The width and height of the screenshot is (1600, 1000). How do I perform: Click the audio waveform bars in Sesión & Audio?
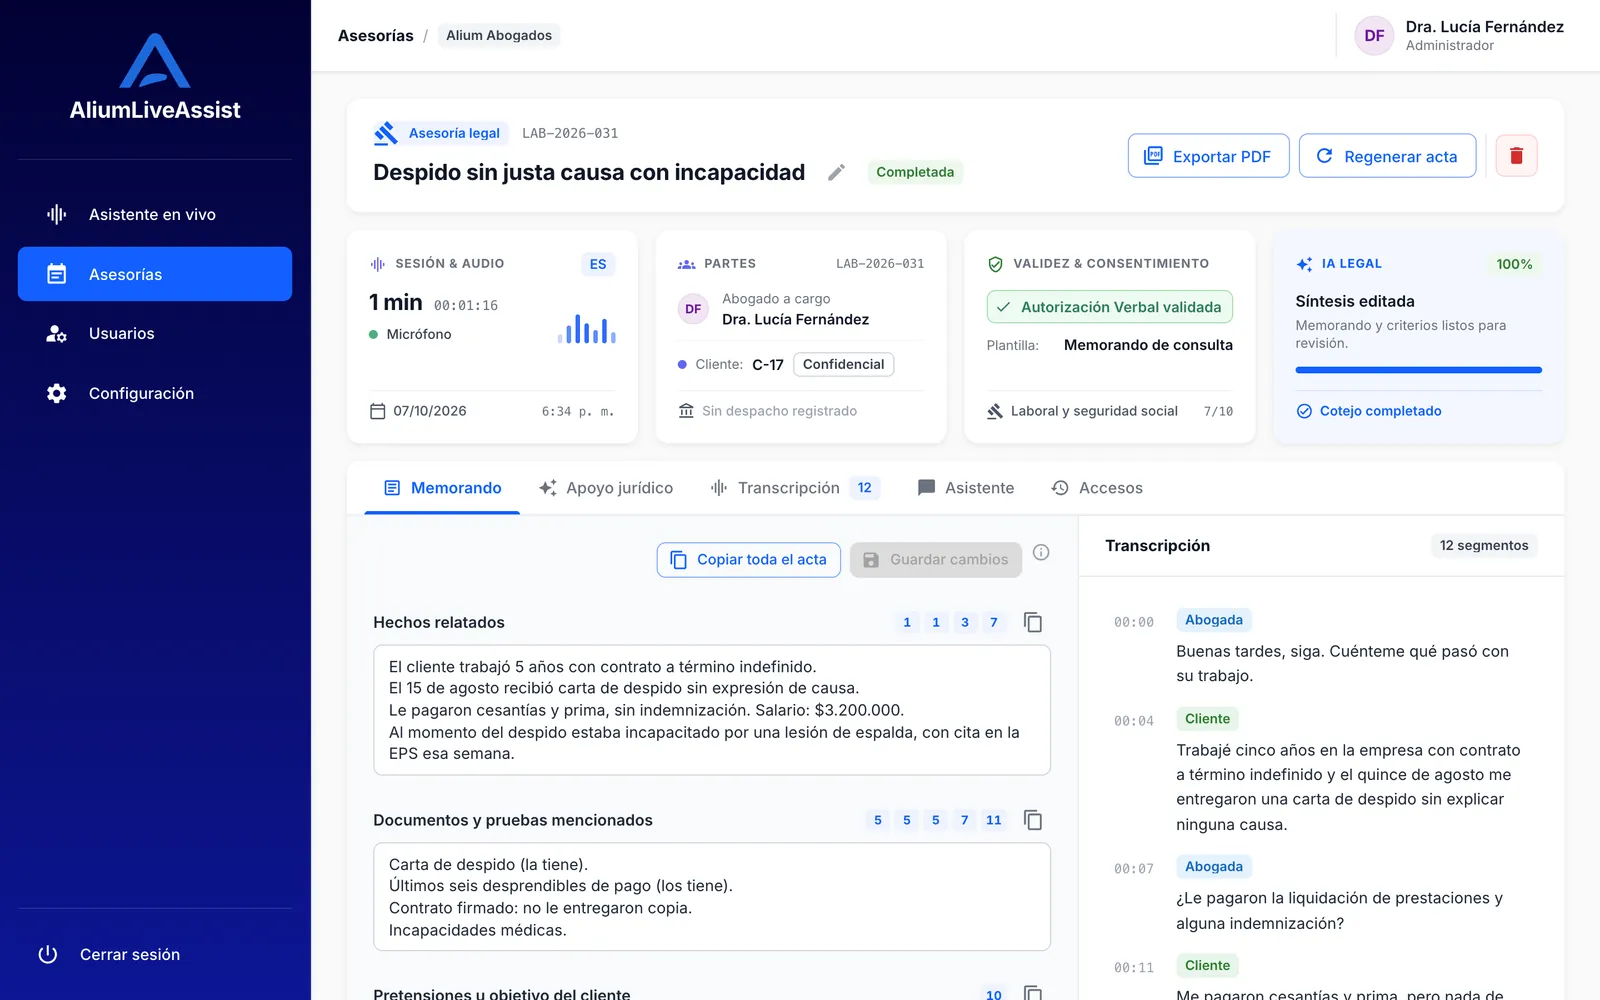(x=587, y=329)
